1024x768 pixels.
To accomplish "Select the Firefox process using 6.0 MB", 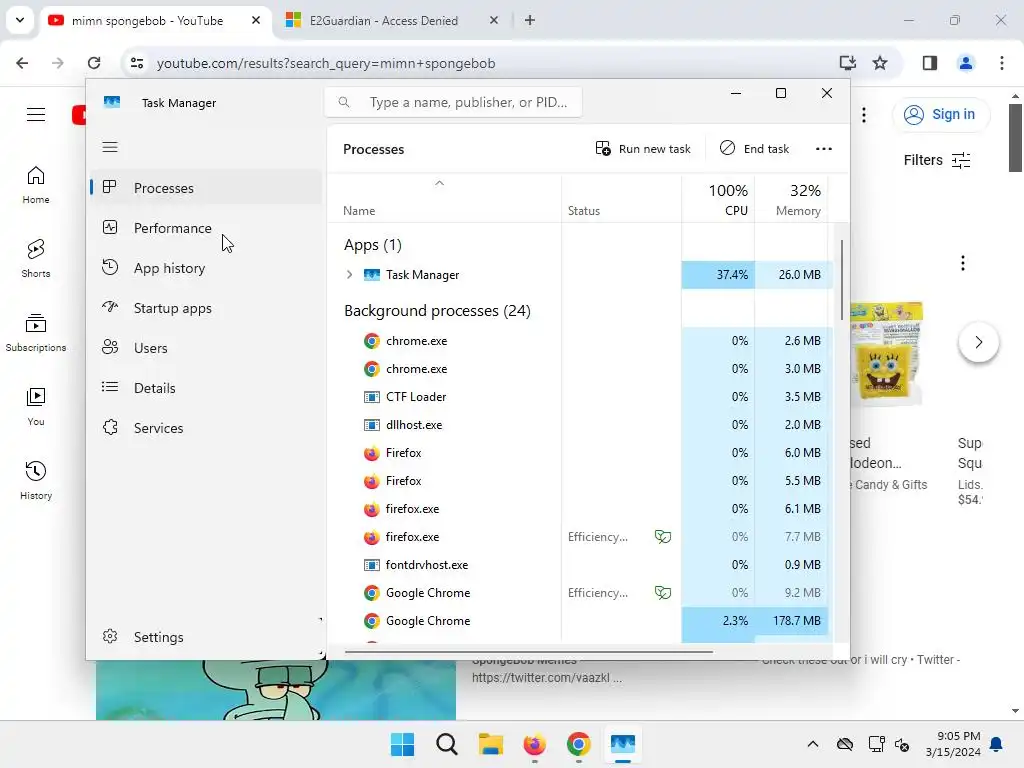I will click(580, 453).
